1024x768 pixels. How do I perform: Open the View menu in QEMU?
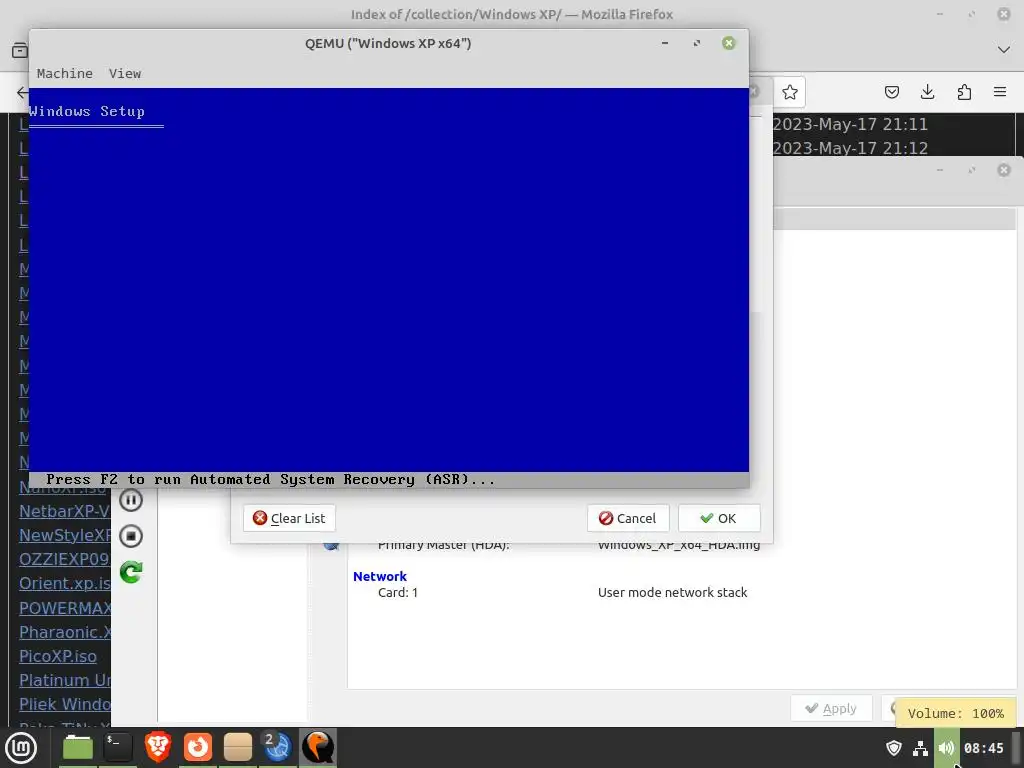pos(125,73)
